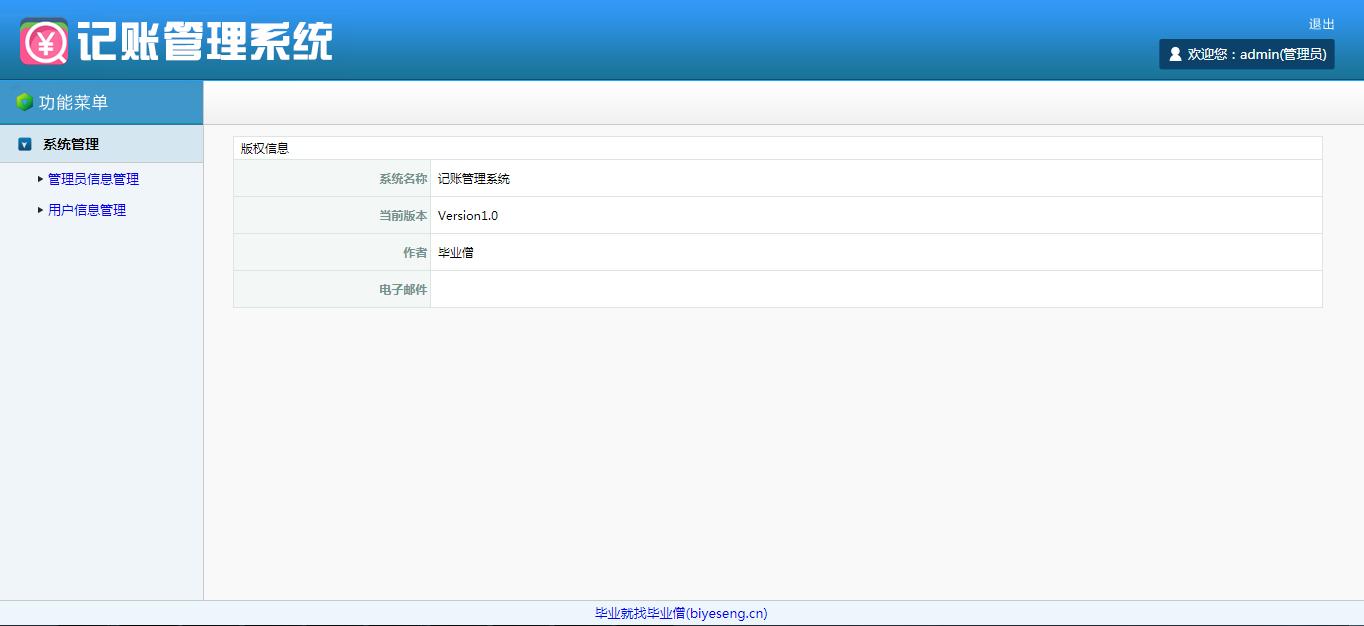Open 管理员信息管理 page
Screen dimensions: 1364x626
point(93,179)
